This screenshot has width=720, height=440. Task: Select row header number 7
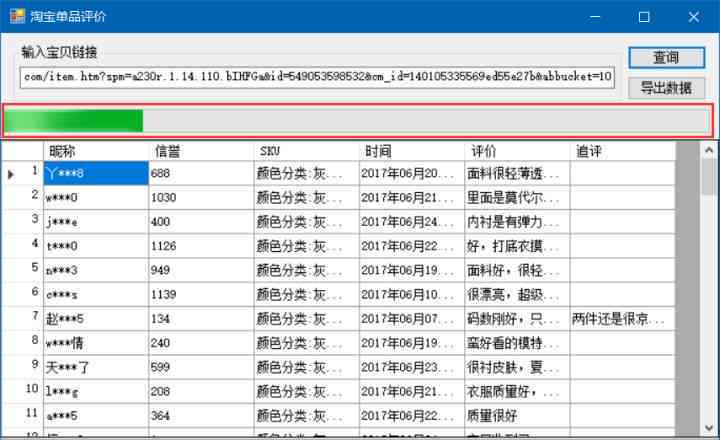pos(22,319)
